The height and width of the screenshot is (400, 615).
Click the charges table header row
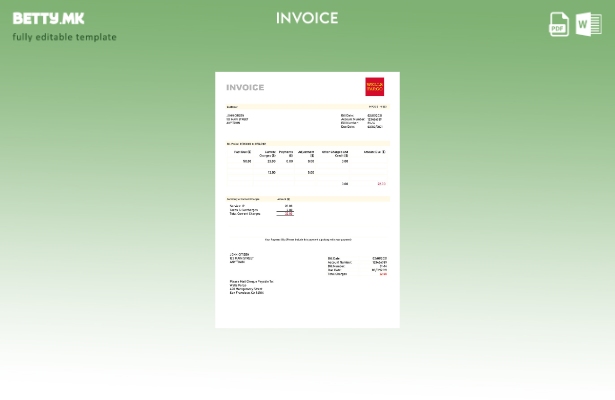point(308,153)
